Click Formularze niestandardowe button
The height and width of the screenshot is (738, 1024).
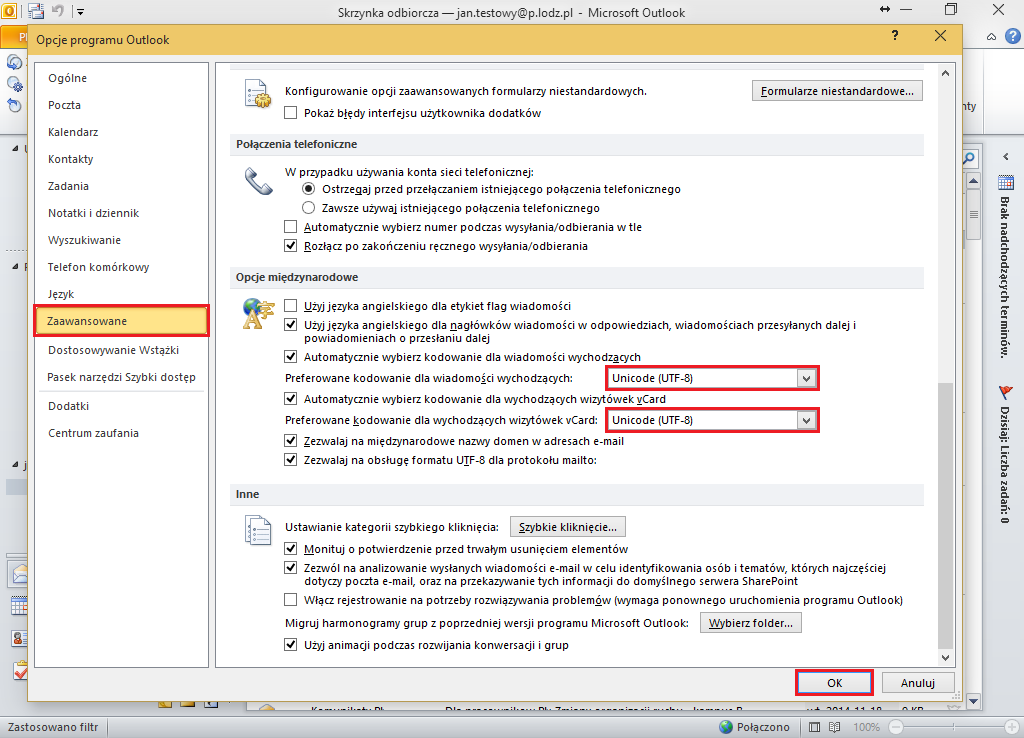coord(837,91)
